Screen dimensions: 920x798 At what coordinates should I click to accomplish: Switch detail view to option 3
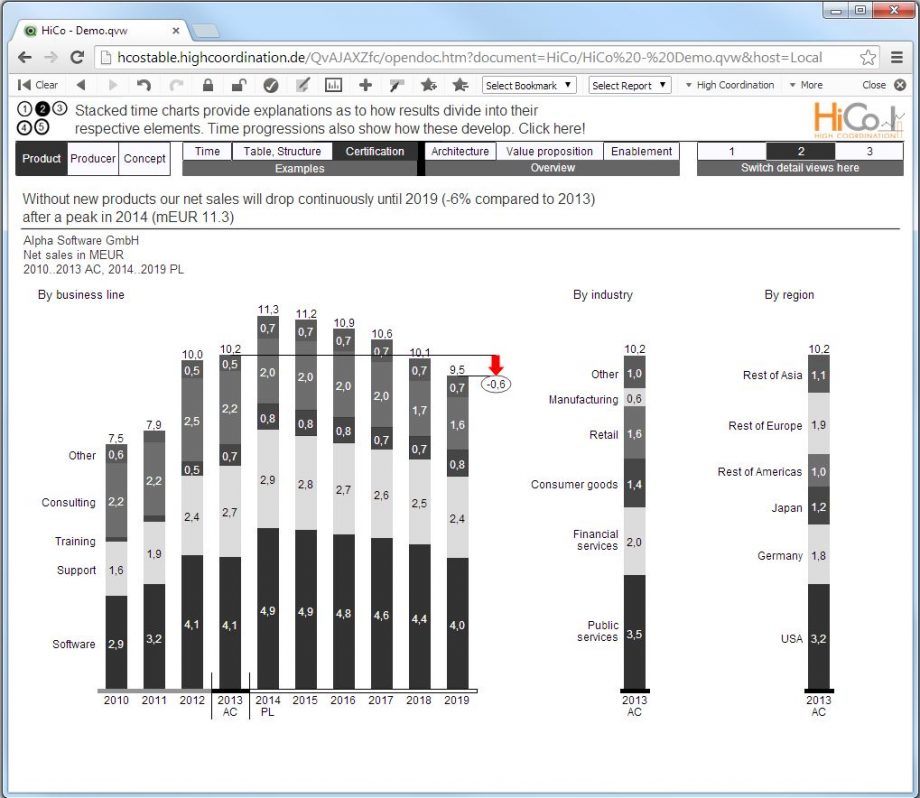click(x=869, y=152)
